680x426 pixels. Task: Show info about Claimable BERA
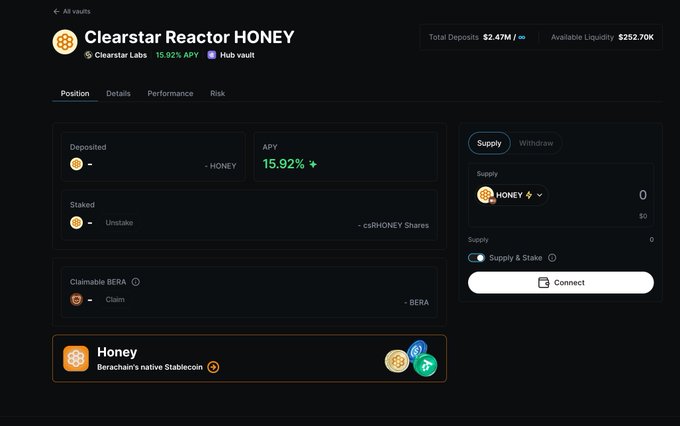(136, 282)
